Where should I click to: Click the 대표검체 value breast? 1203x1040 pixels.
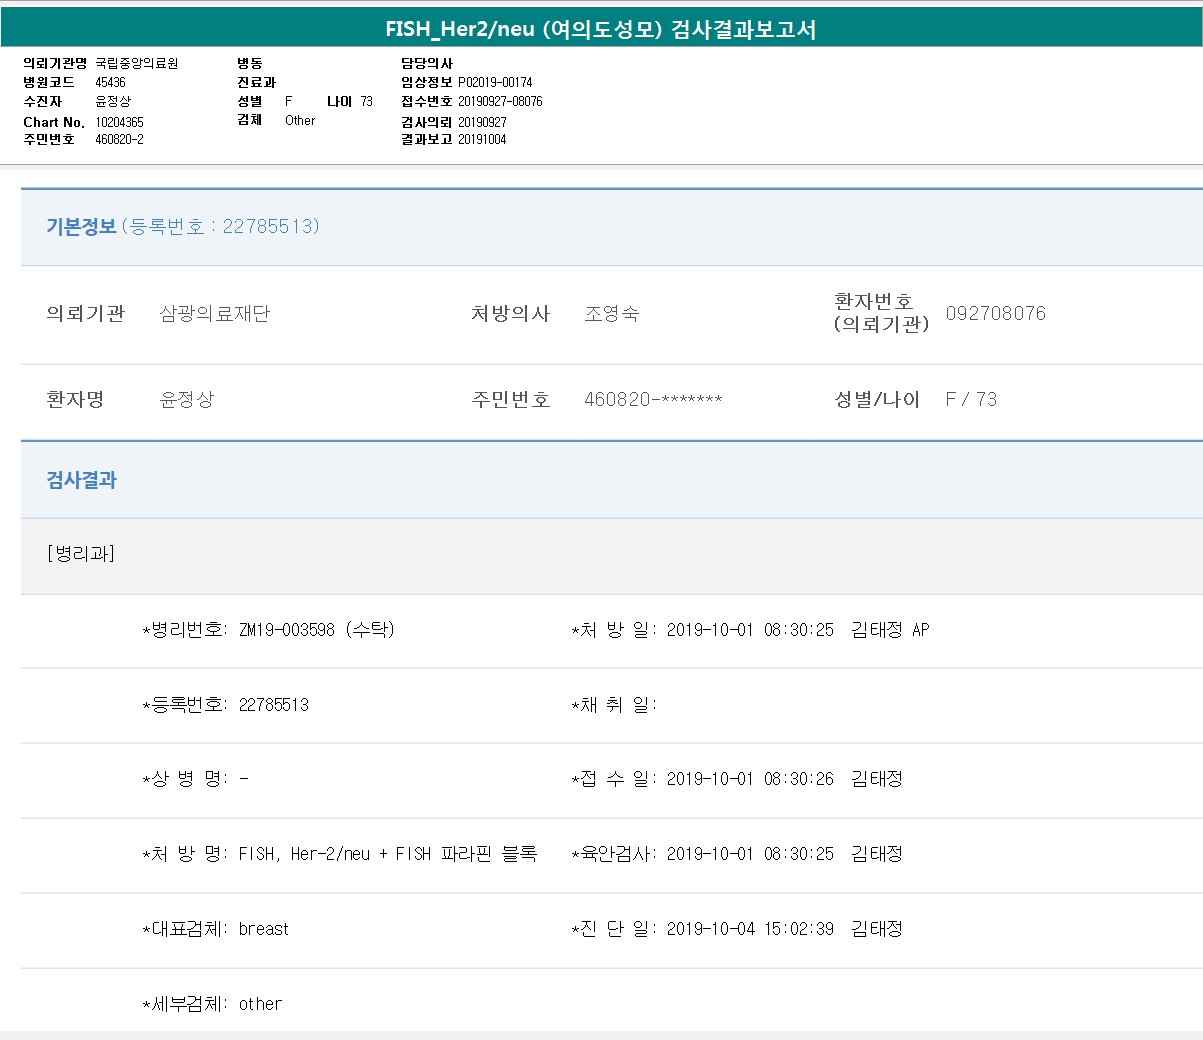[x=264, y=929]
